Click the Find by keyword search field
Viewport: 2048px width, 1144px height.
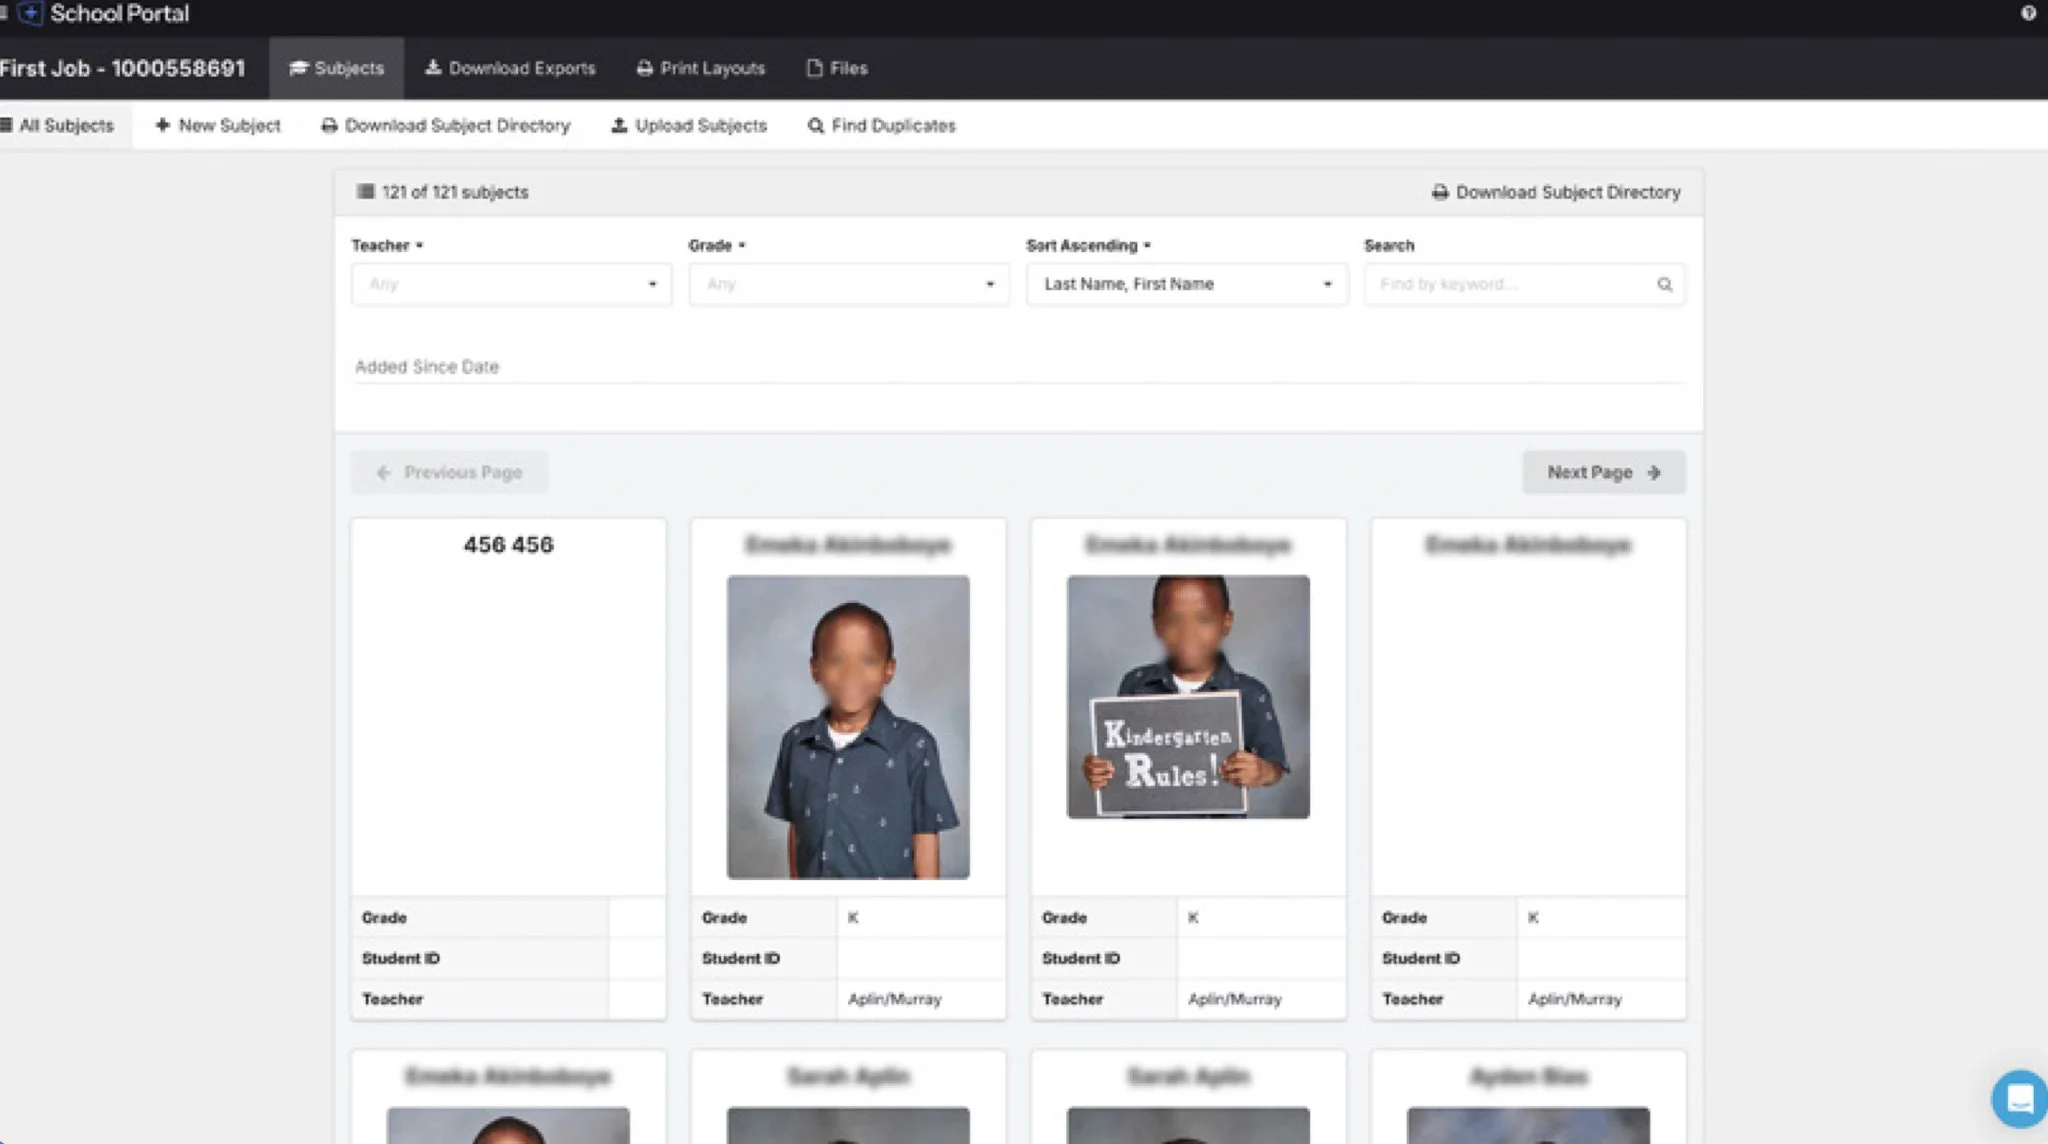coord(1510,285)
